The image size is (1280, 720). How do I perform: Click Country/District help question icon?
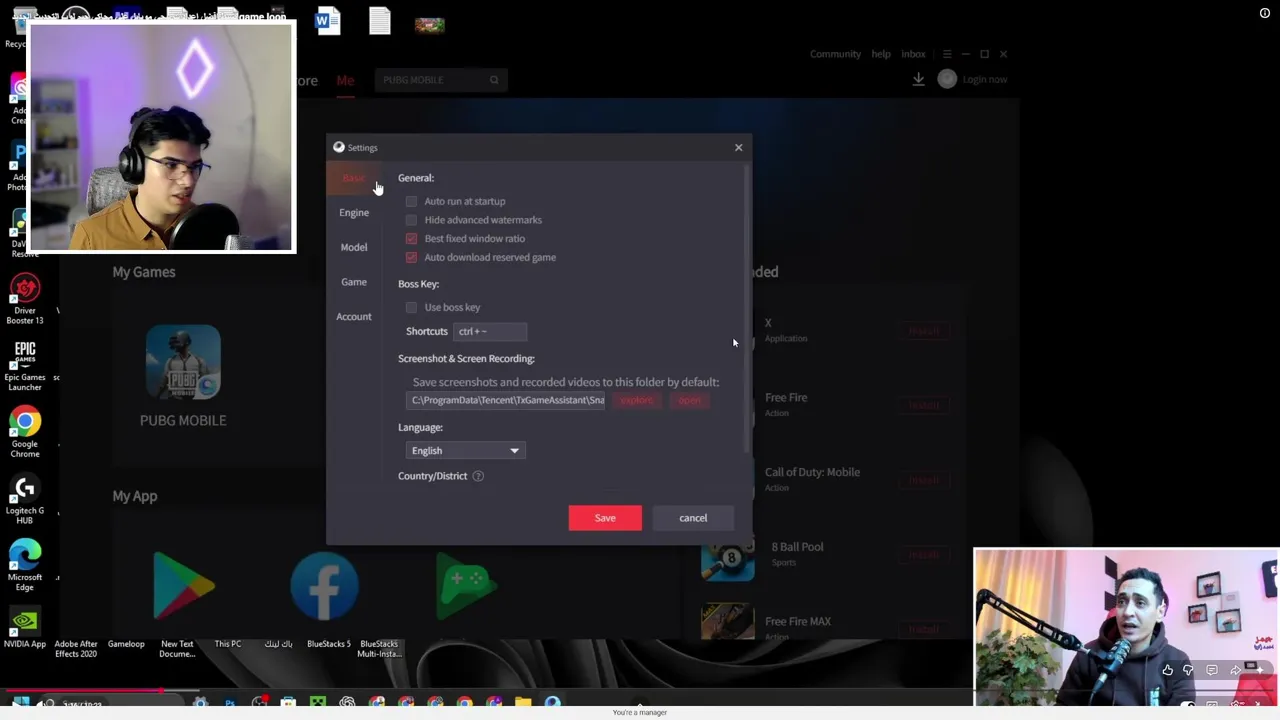[x=478, y=476]
